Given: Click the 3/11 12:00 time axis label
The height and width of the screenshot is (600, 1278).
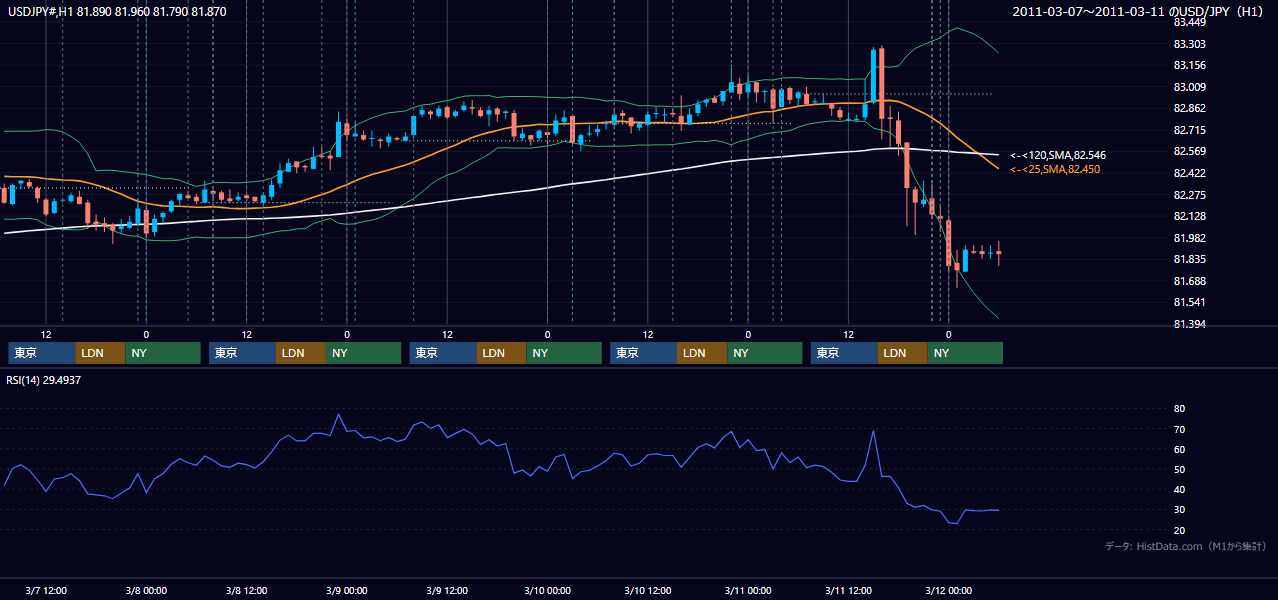Looking at the screenshot, I should point(848,590).
